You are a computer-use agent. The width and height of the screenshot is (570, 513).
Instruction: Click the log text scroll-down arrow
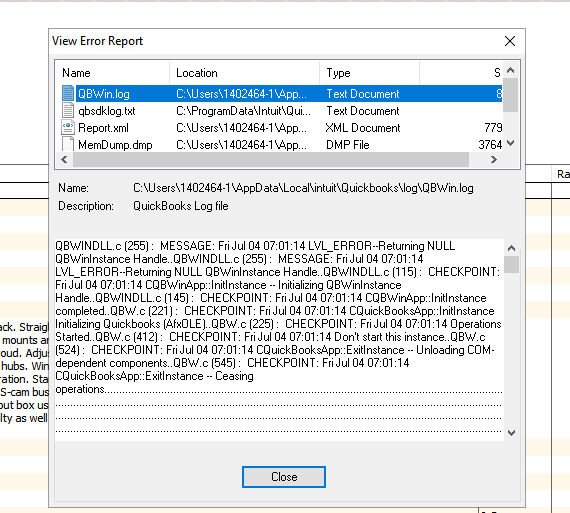[x=511, y=433]
